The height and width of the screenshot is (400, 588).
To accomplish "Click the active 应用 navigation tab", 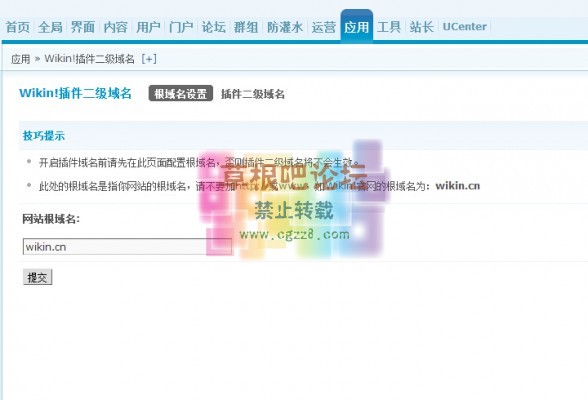I will coord(357,26).
